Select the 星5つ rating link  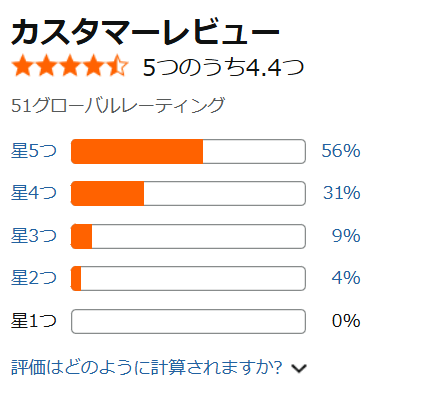pyautogui.click(x=34, y=151)
